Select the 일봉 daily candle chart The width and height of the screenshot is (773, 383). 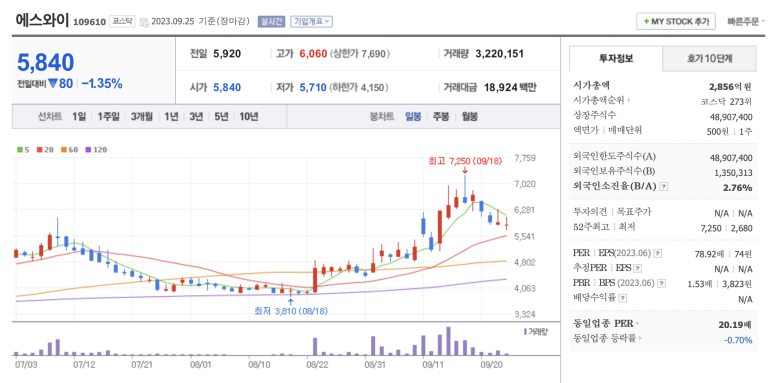[x=413, y=117]
